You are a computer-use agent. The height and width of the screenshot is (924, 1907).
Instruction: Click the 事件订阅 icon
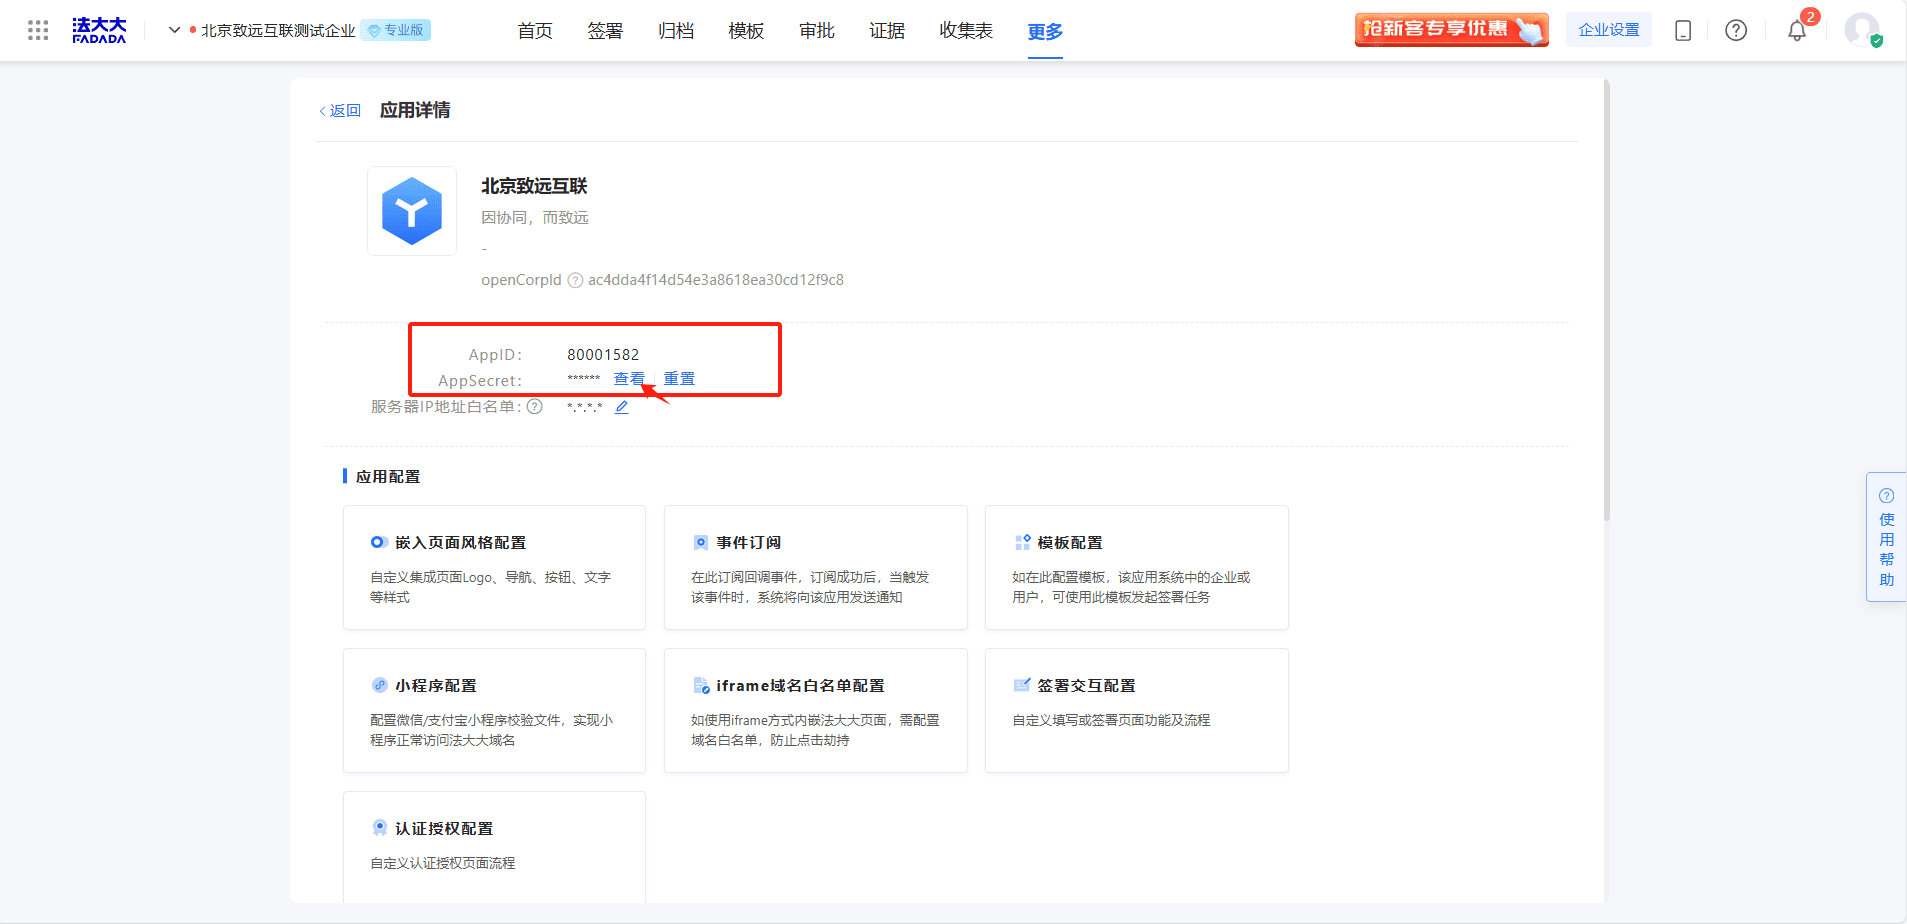[x=701, y=542]
